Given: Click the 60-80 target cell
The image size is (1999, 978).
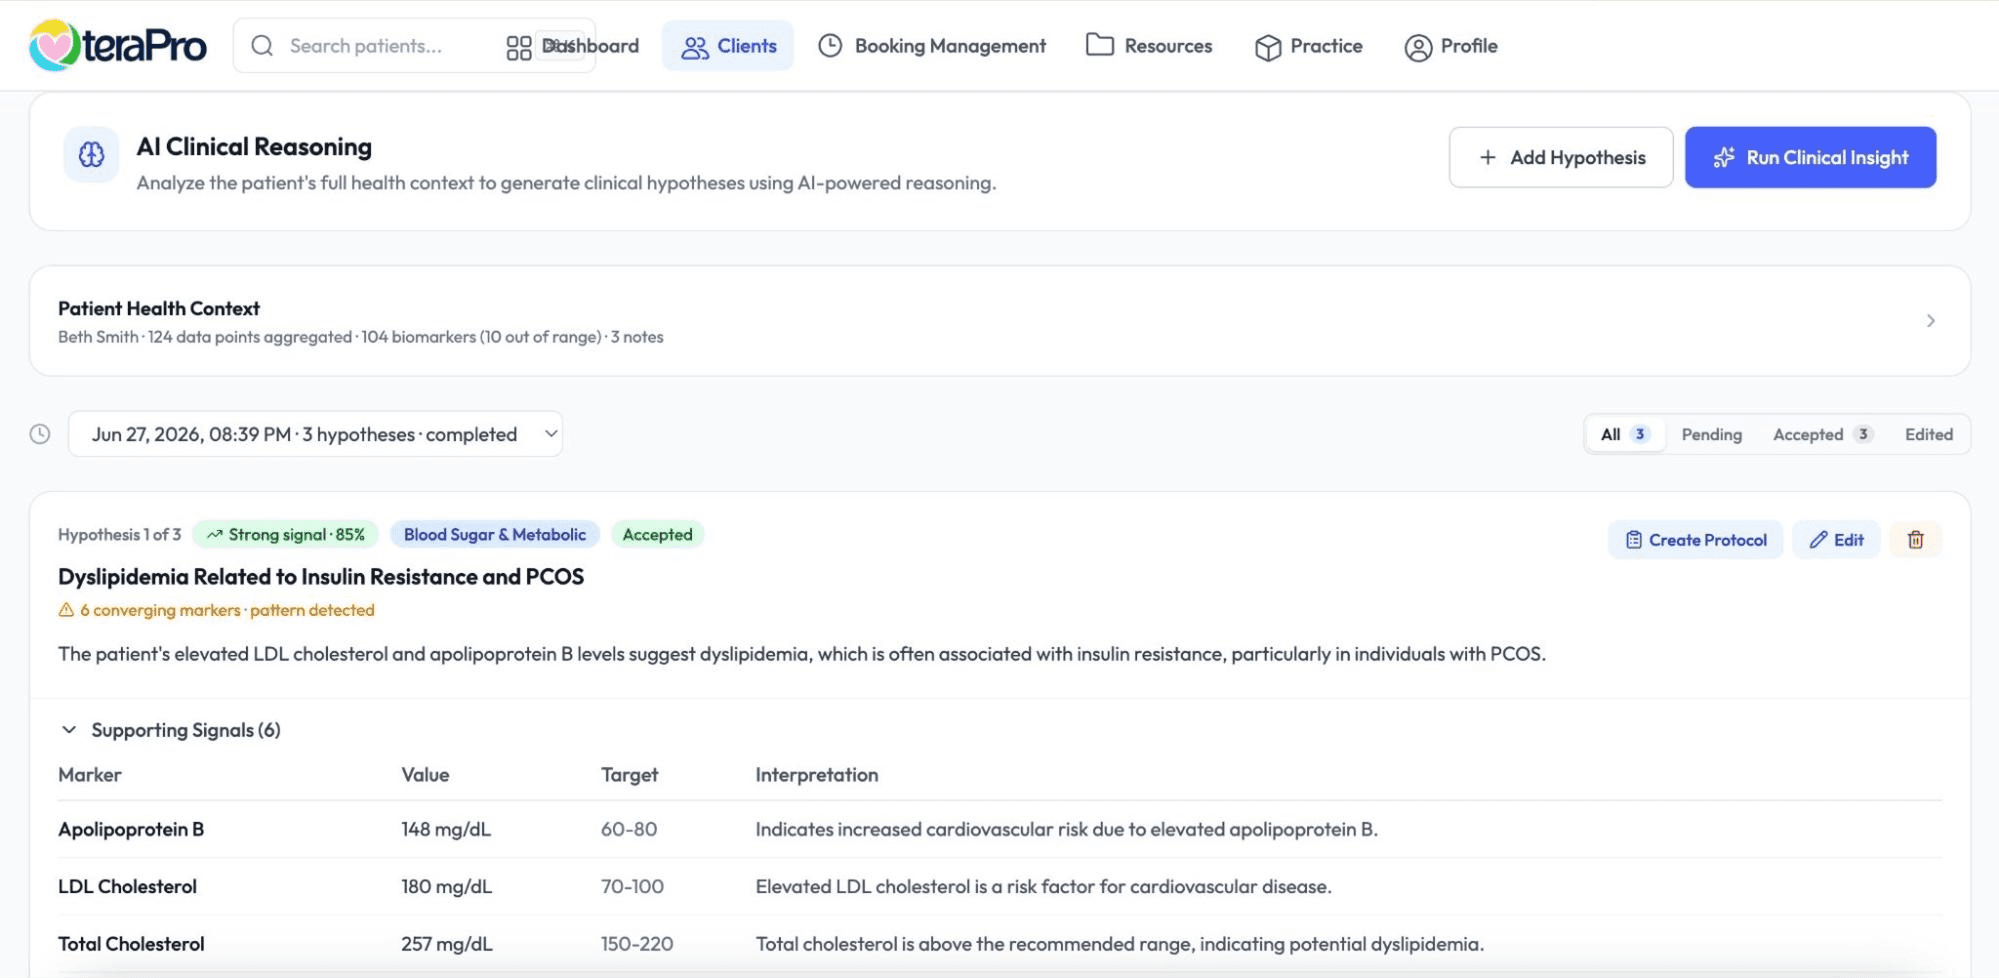Looking at the screenshot, I should [x=629, y=829].
